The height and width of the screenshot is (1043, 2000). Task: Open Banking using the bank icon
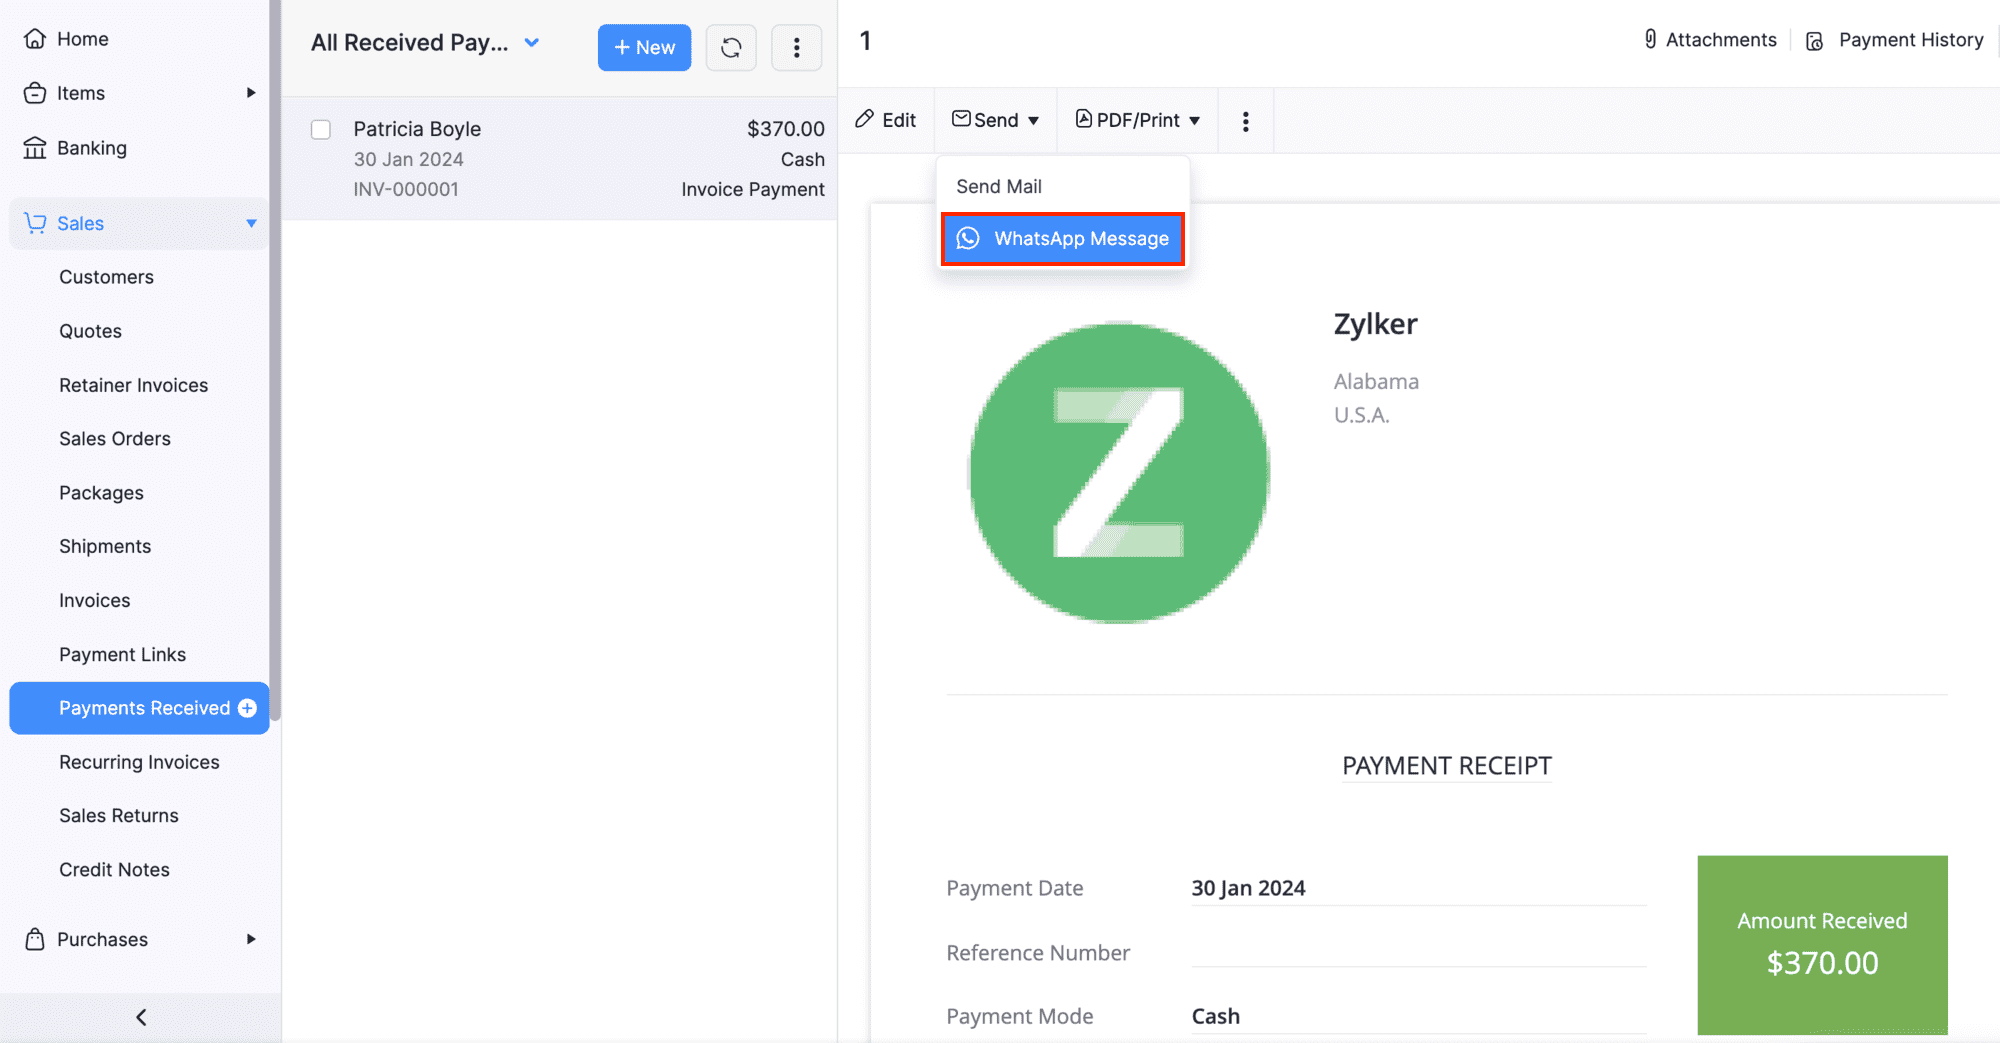point(35,148)
